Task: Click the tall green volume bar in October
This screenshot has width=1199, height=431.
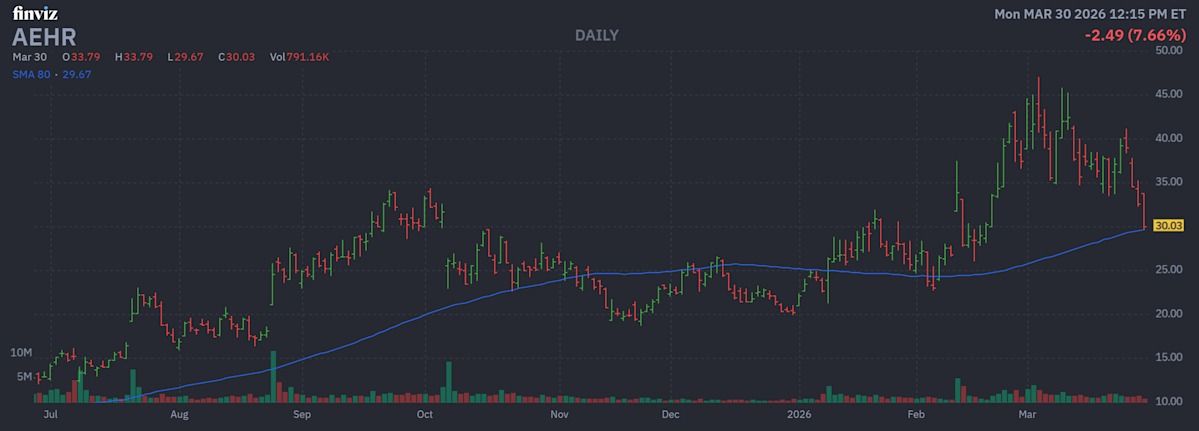Action: 450,382
